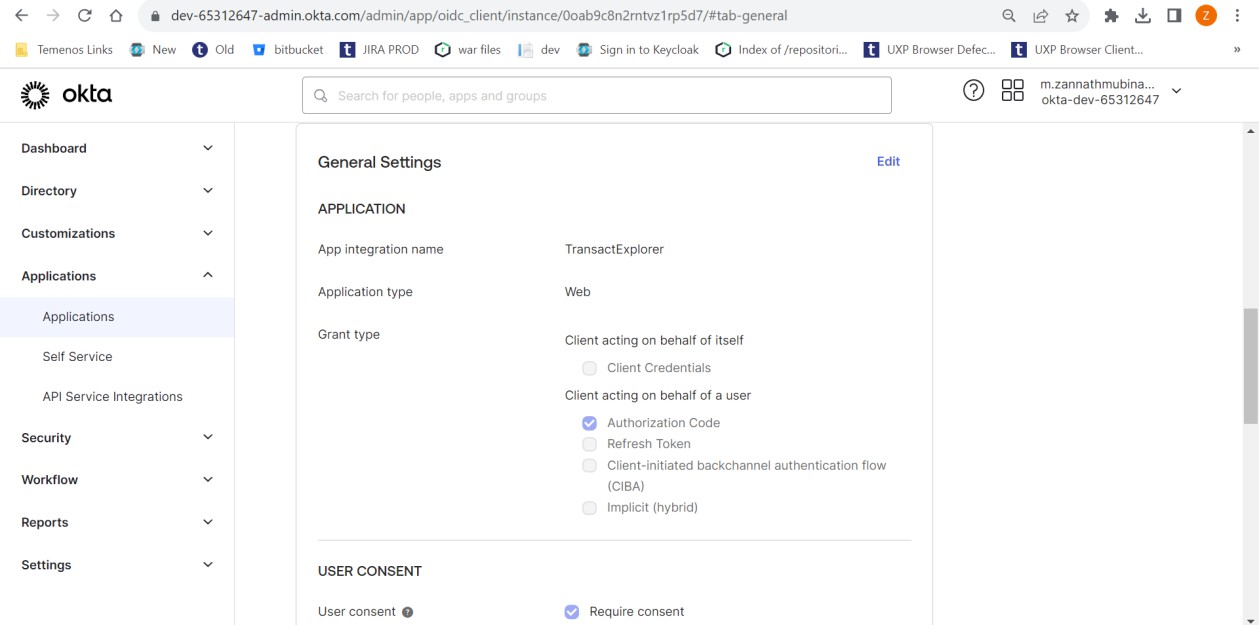Viewport: 1259px width, 625px height.
Task: Select Self Service in sidebar
Action: click(x=77, y=357)
